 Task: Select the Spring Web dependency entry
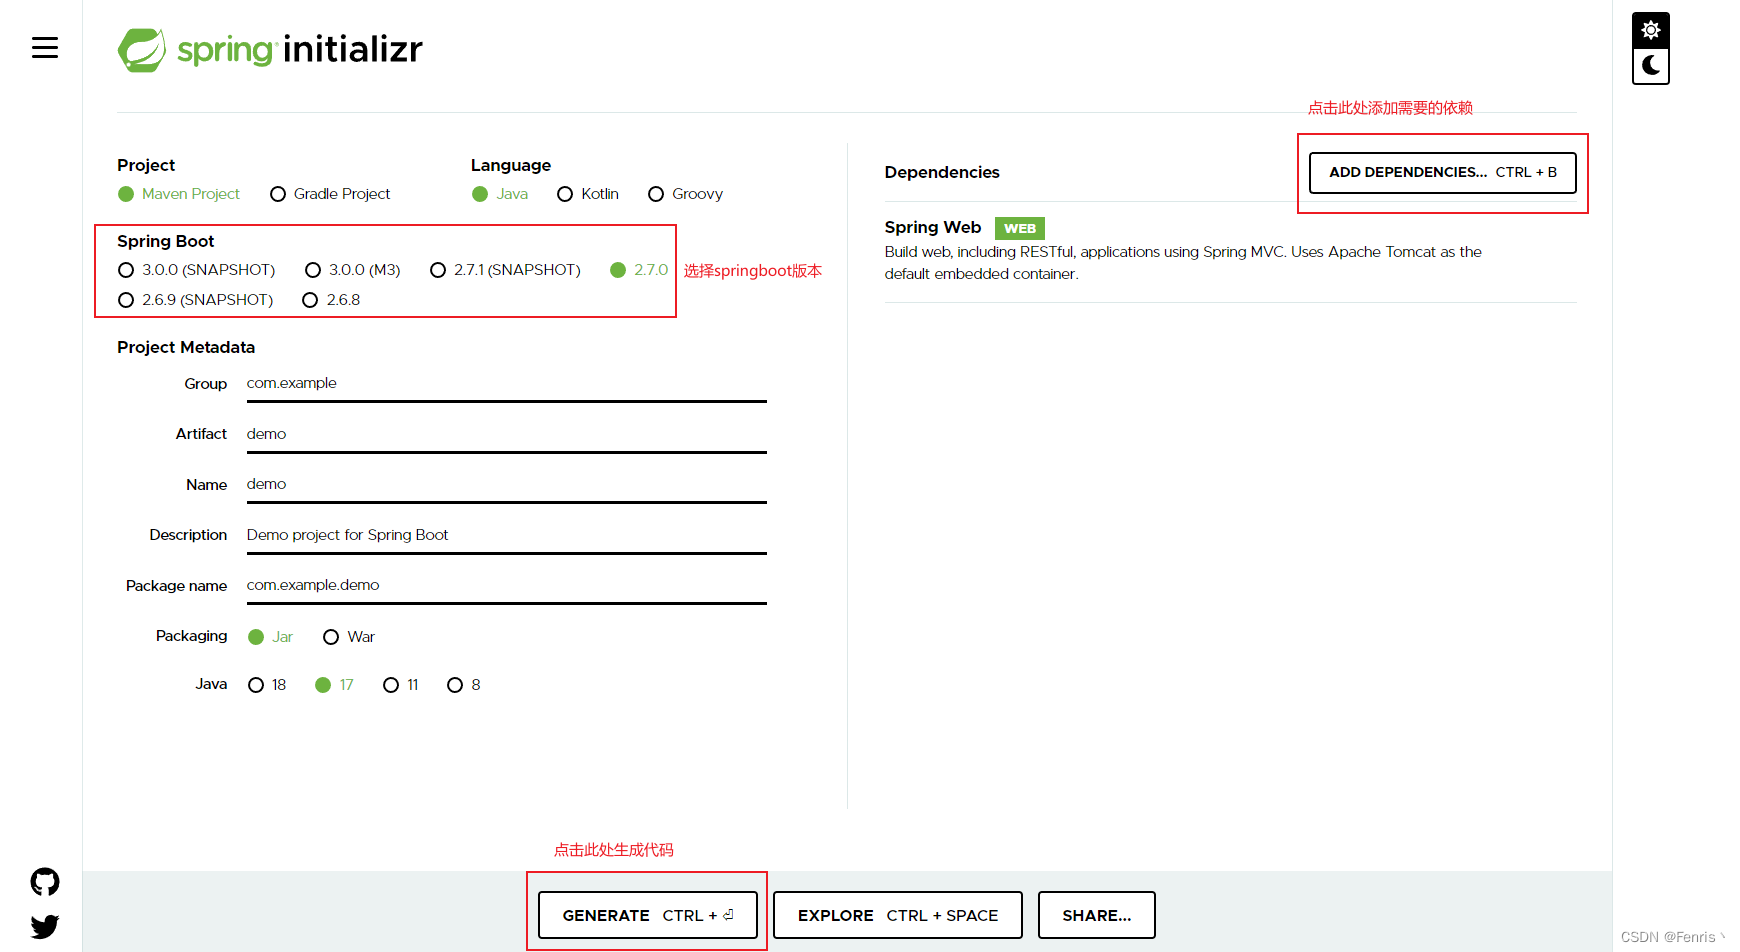[x=1230, y=250]
